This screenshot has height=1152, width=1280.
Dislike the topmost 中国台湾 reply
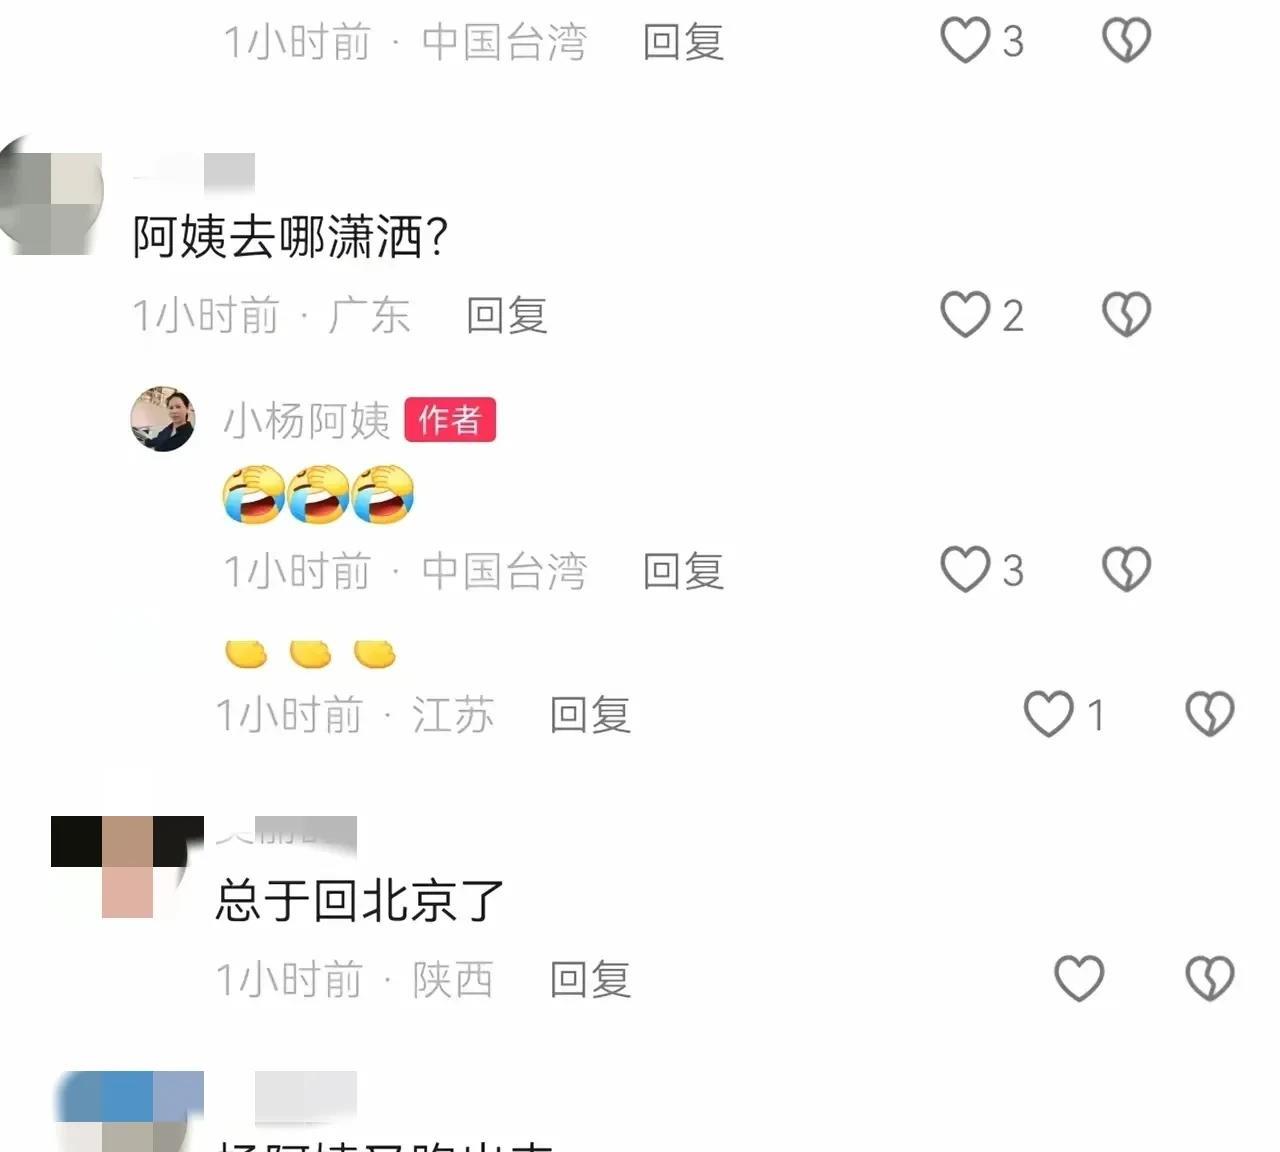(1127, 41)
